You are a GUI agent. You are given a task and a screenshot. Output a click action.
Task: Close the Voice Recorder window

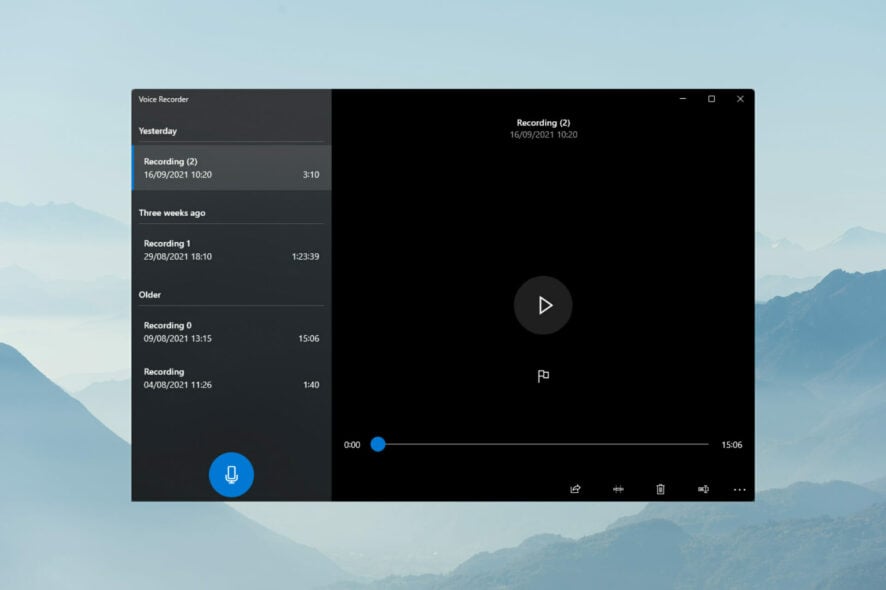click(740, 99)
